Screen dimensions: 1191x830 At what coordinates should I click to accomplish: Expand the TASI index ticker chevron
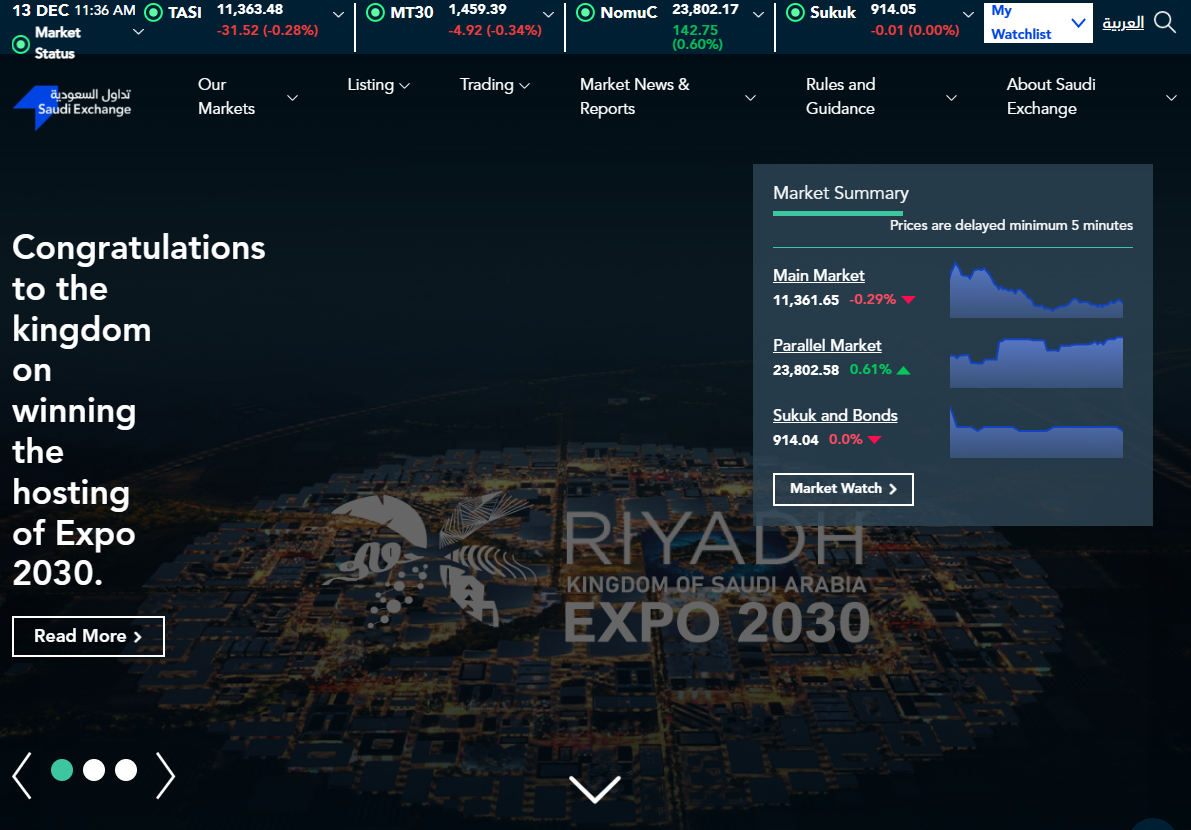(338, 15)
